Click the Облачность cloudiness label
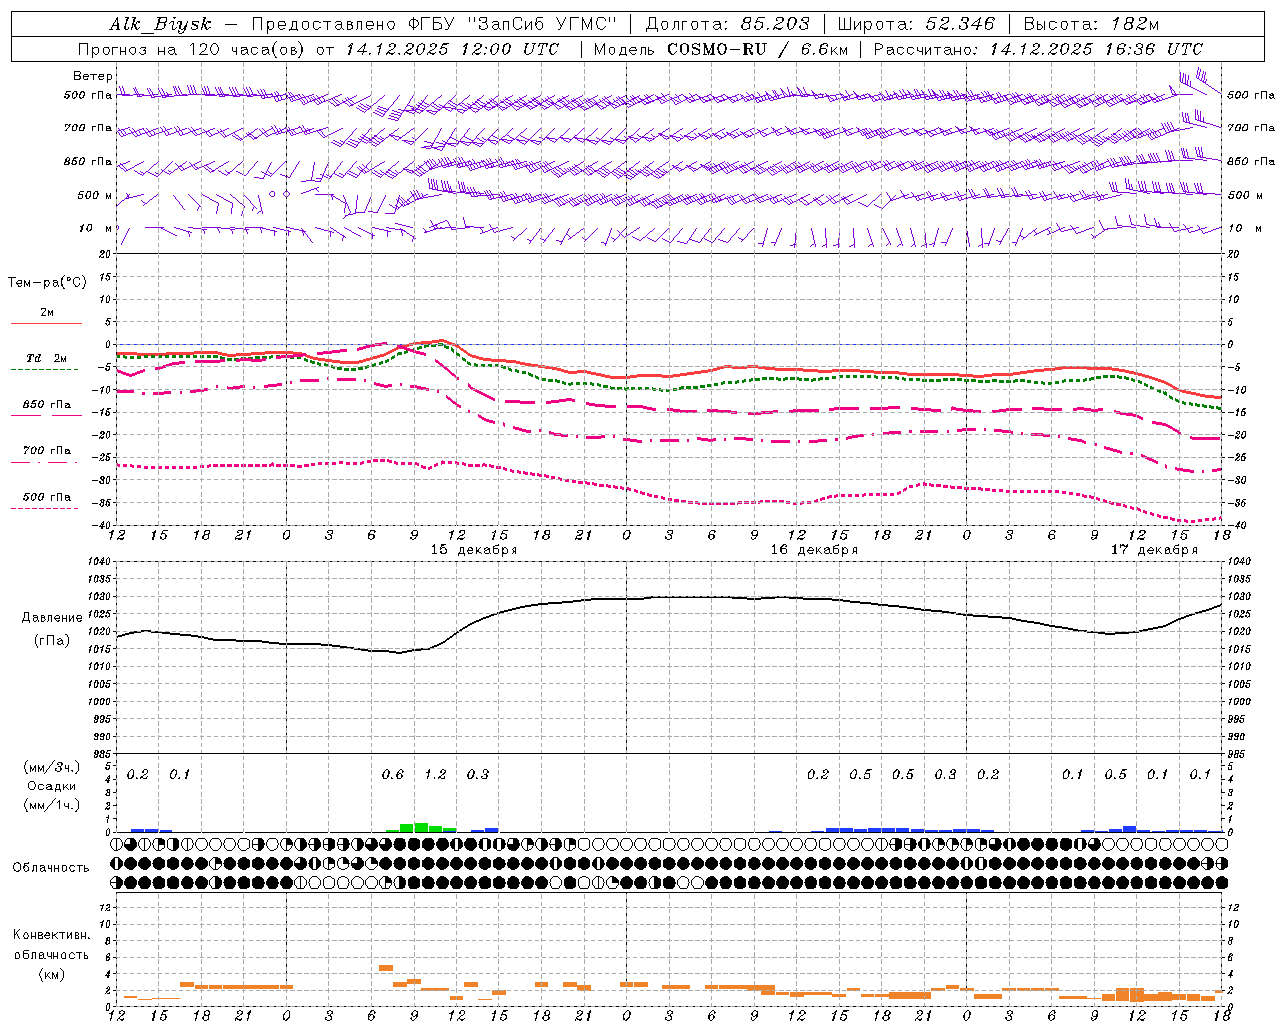 (51, 867)
